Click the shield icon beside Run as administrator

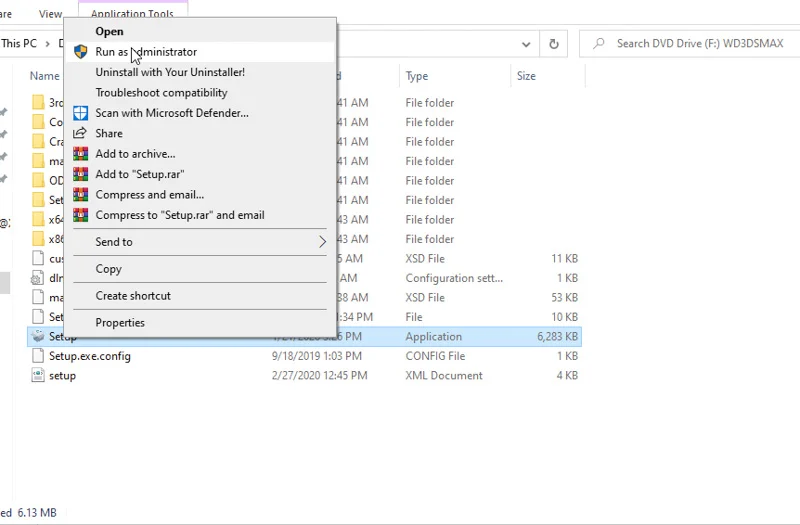click(81, 52)
